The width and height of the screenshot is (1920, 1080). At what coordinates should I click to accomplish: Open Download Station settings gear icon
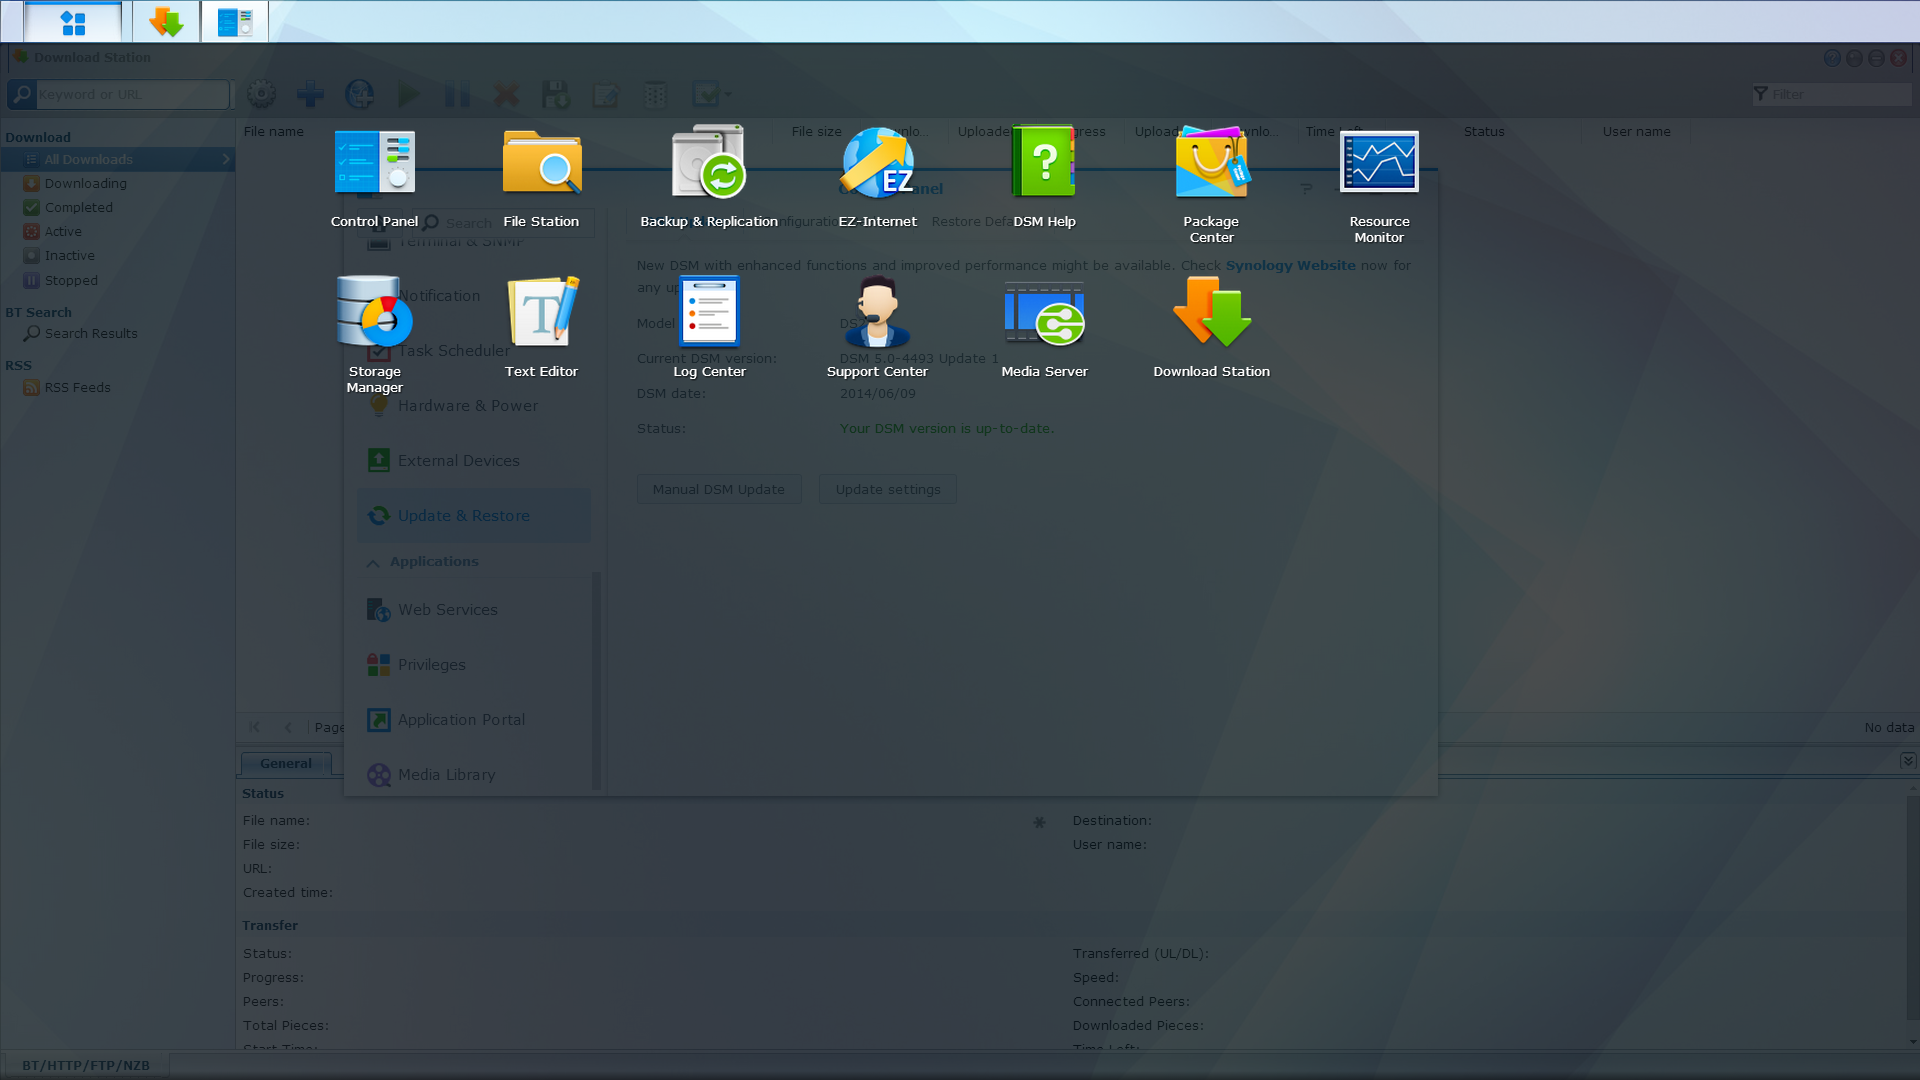coord(261,94)
